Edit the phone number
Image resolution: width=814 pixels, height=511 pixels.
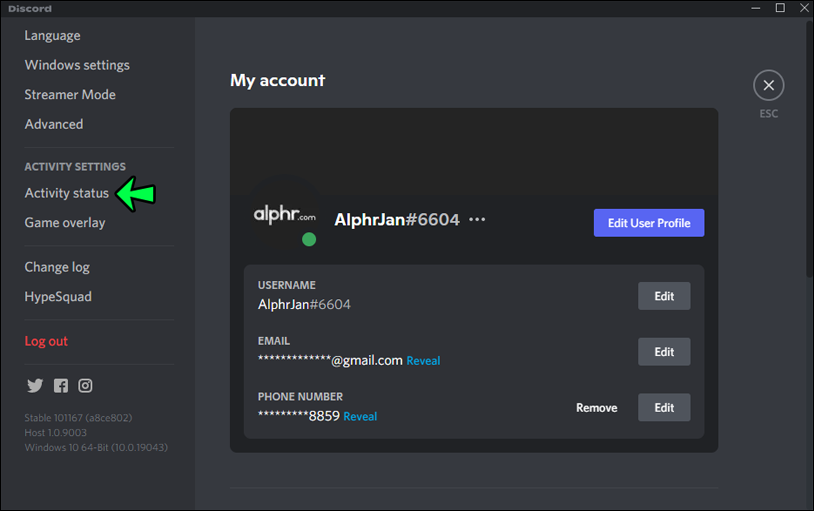664,408
